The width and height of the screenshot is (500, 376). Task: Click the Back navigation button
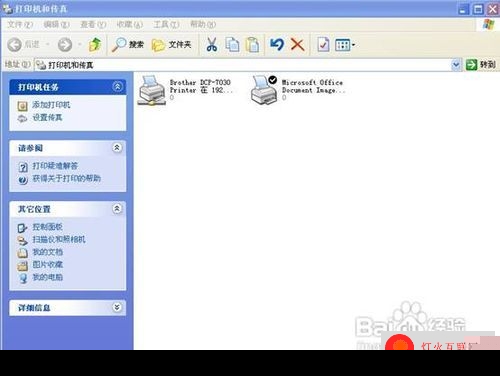tap(23, 44)
